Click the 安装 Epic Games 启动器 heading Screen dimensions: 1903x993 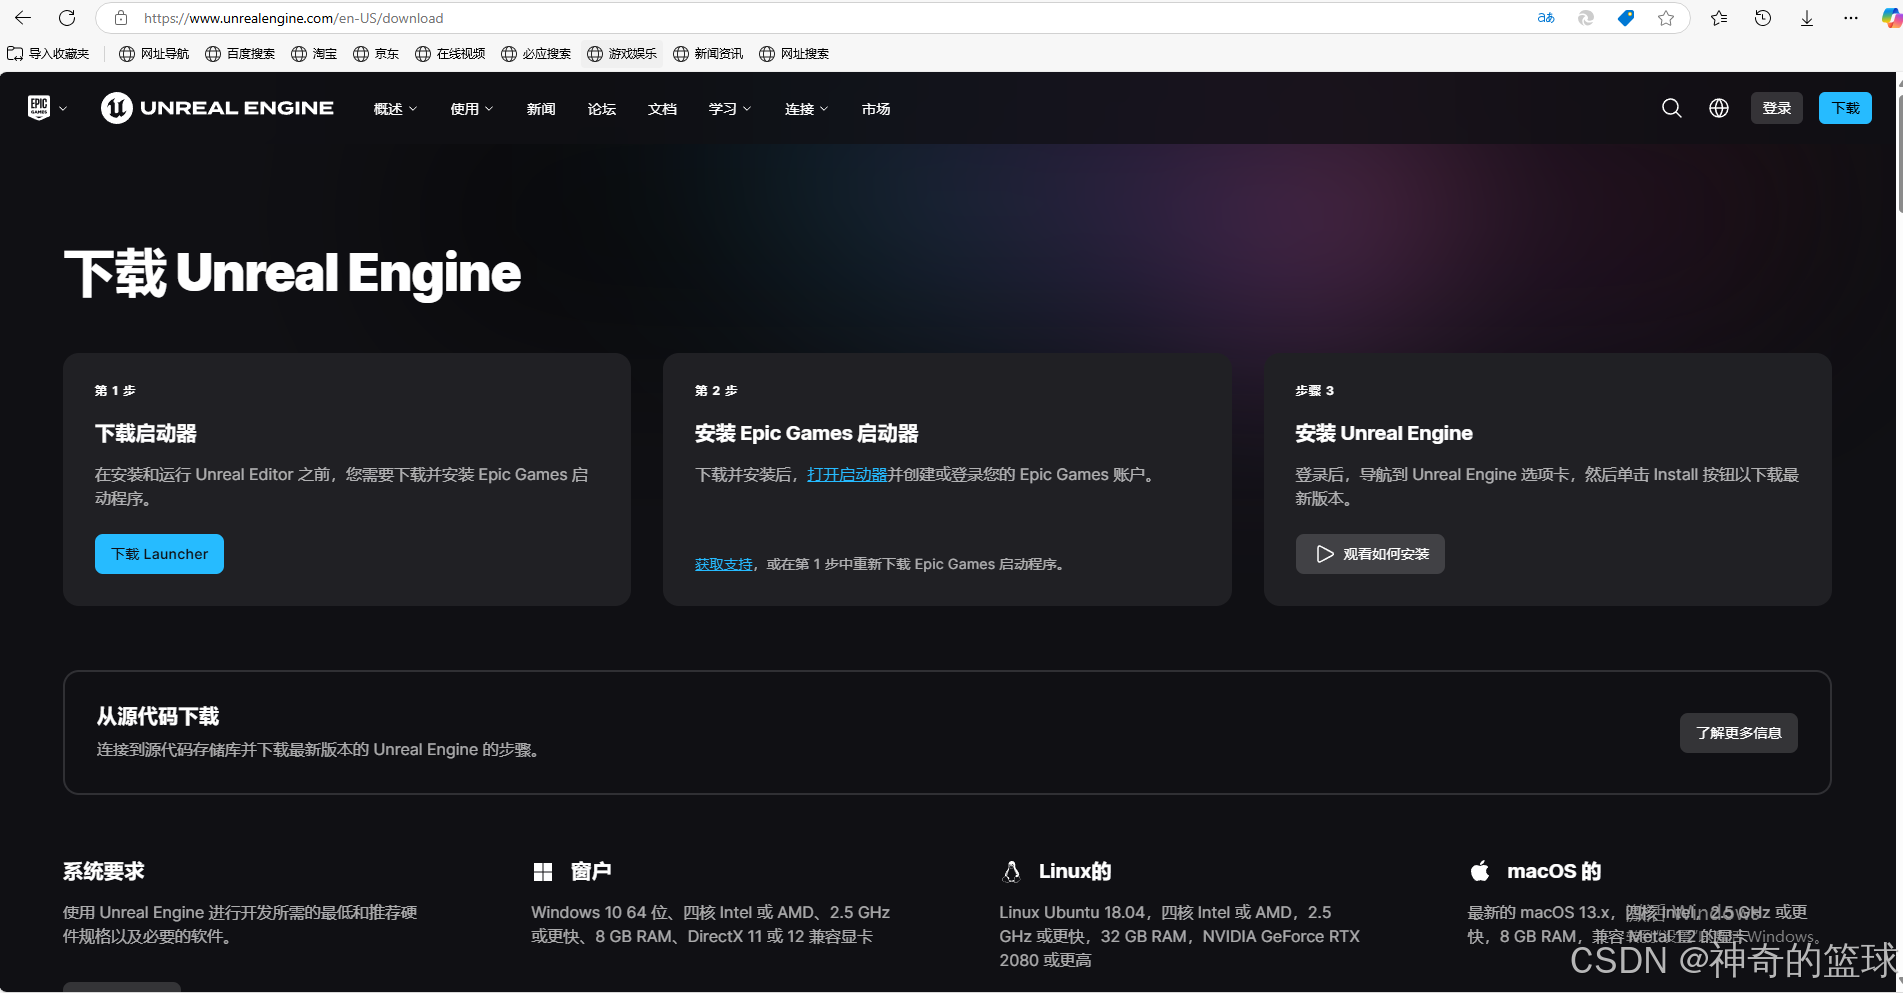coord(807,433)
